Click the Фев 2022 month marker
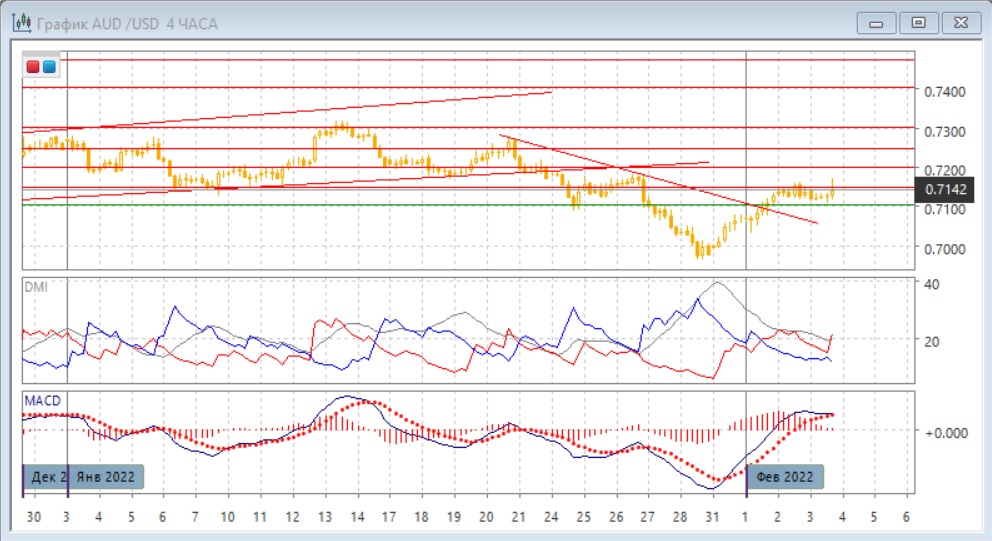992x541 pixels. 786,476
